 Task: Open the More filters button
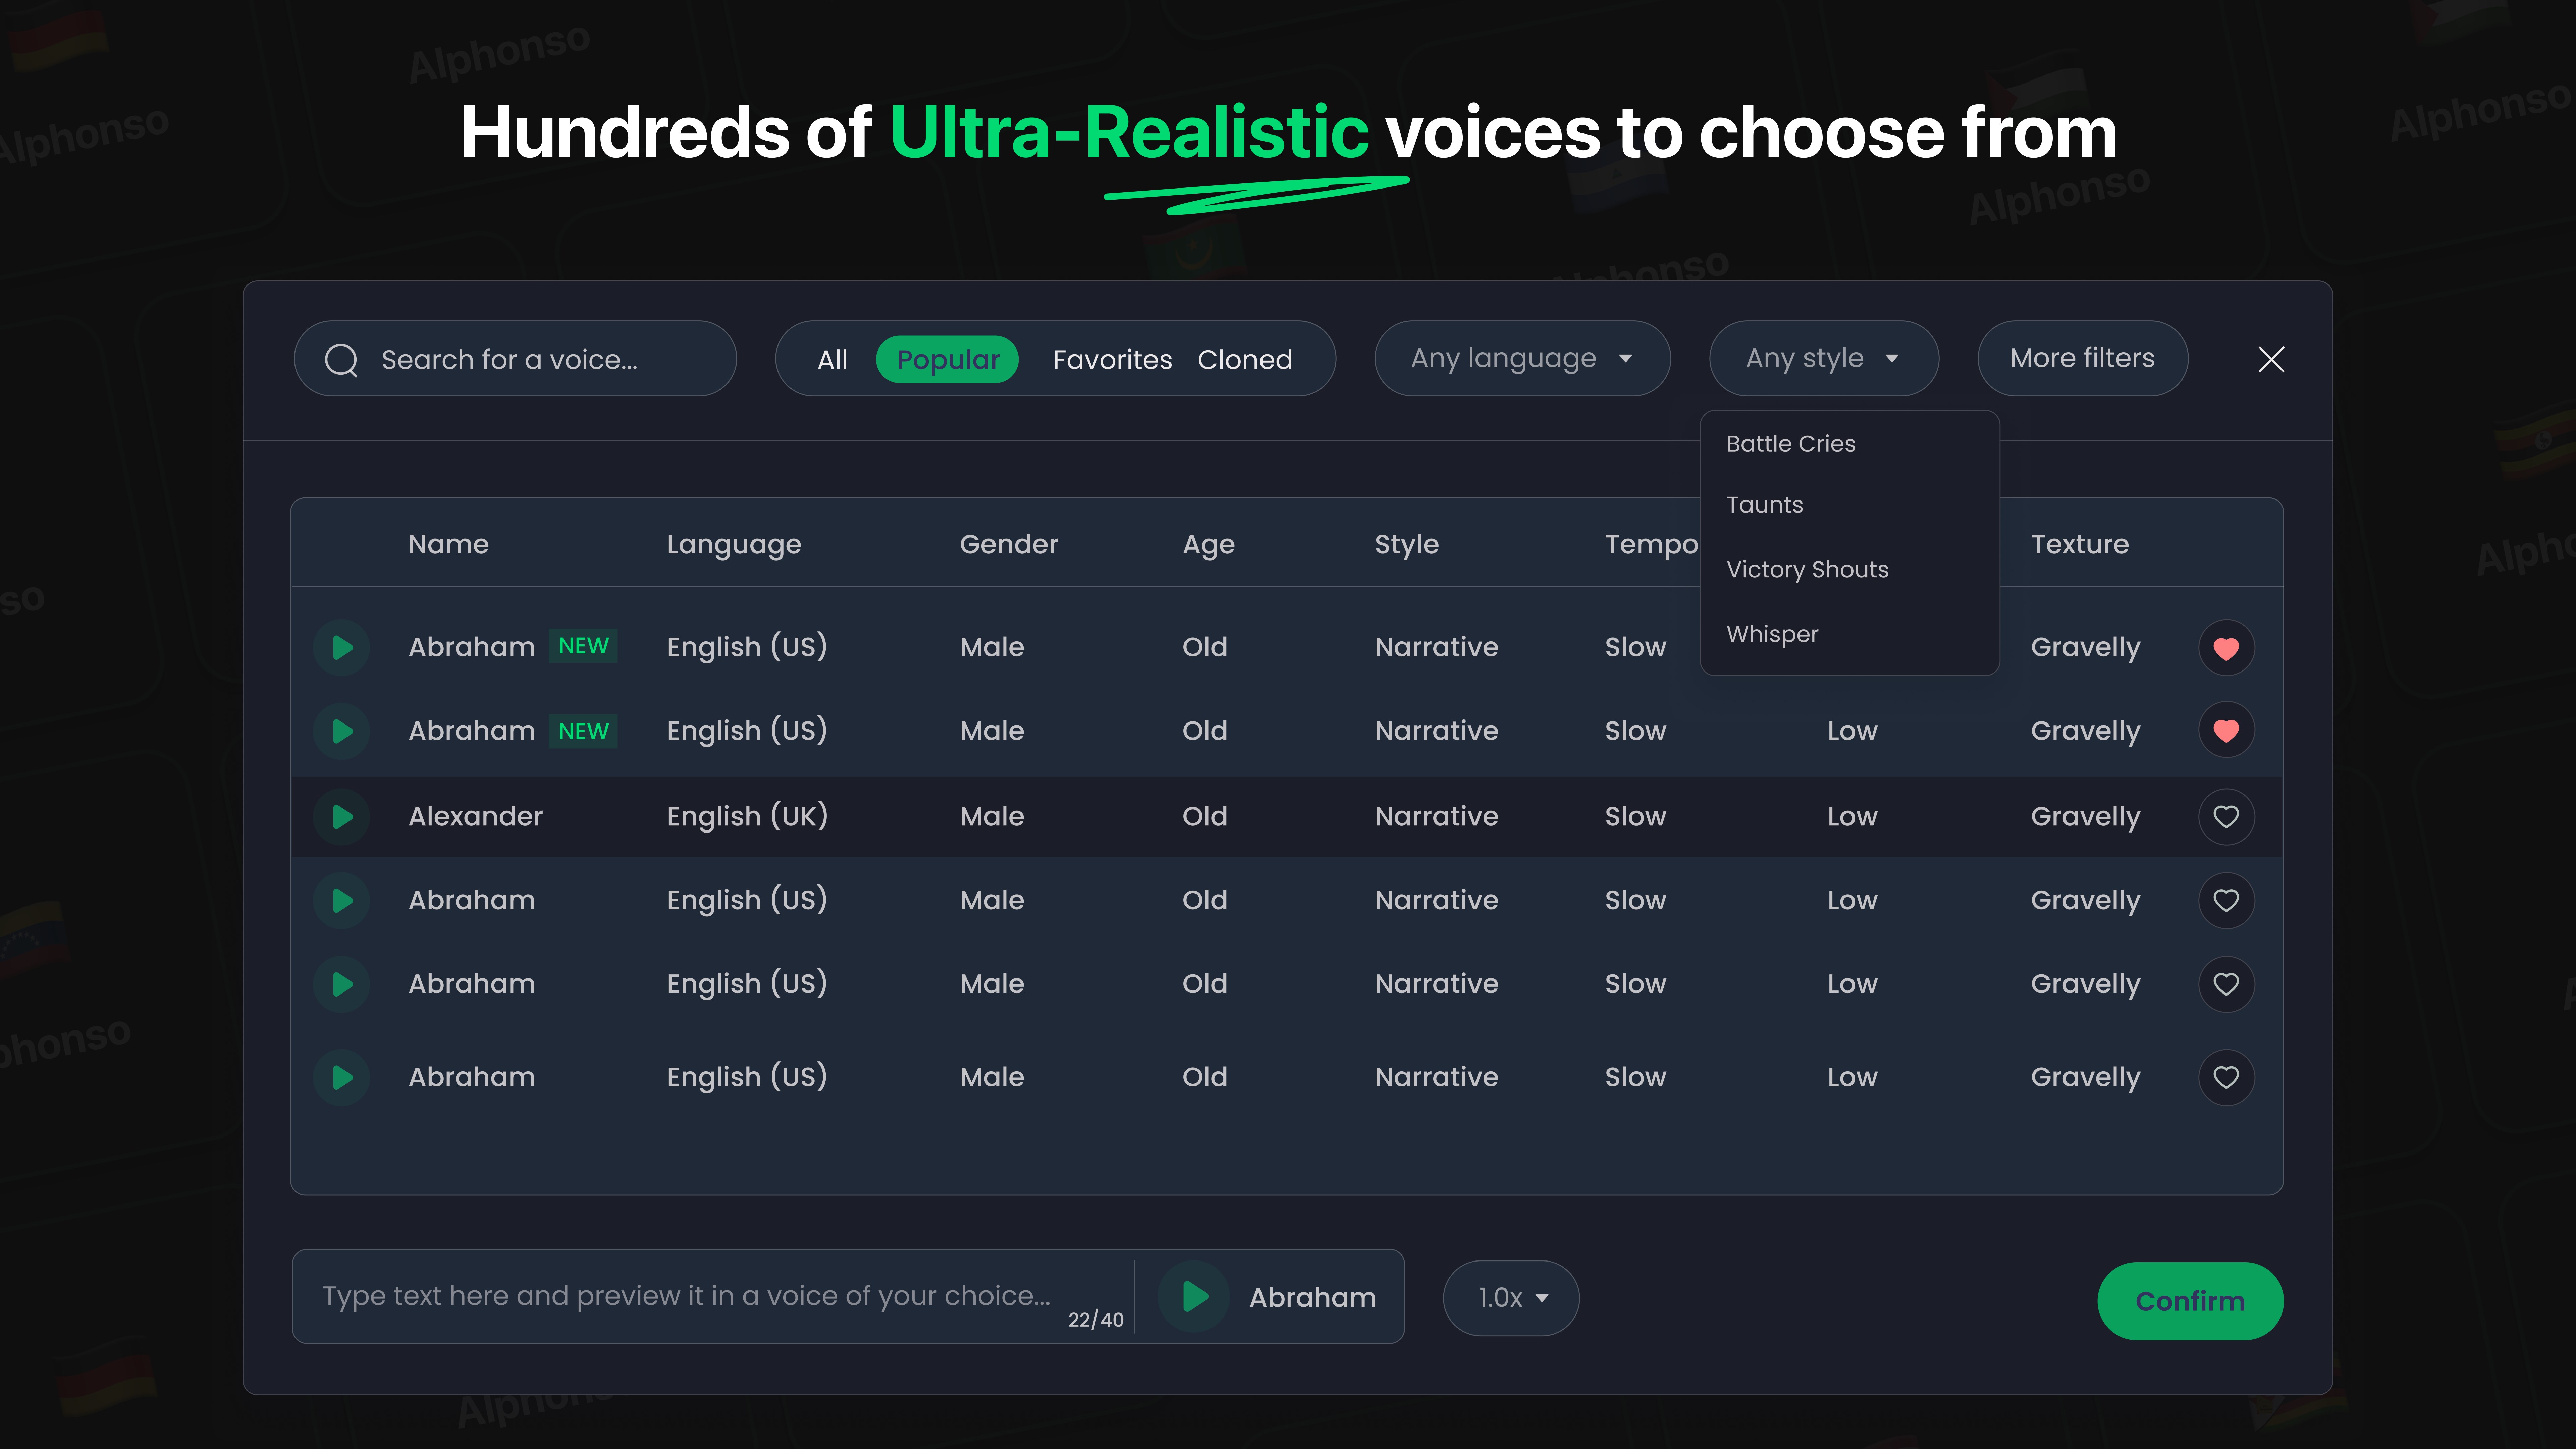(x=2082, y=358)
